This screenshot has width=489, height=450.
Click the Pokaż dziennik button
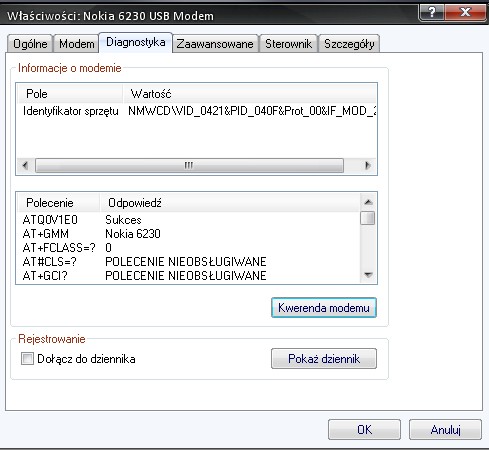click(x=324, y=359)
